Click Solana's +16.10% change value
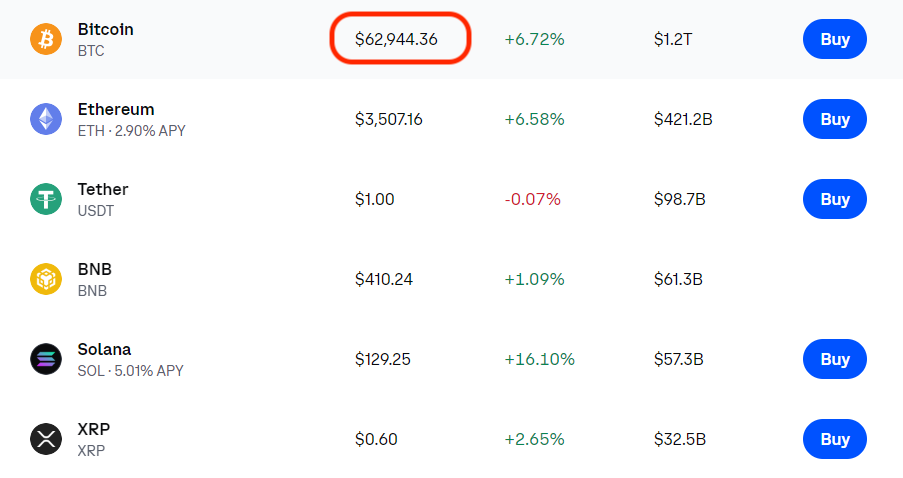Screen dimensions: 903x478 pyautogui.click(x=538, y=359)
